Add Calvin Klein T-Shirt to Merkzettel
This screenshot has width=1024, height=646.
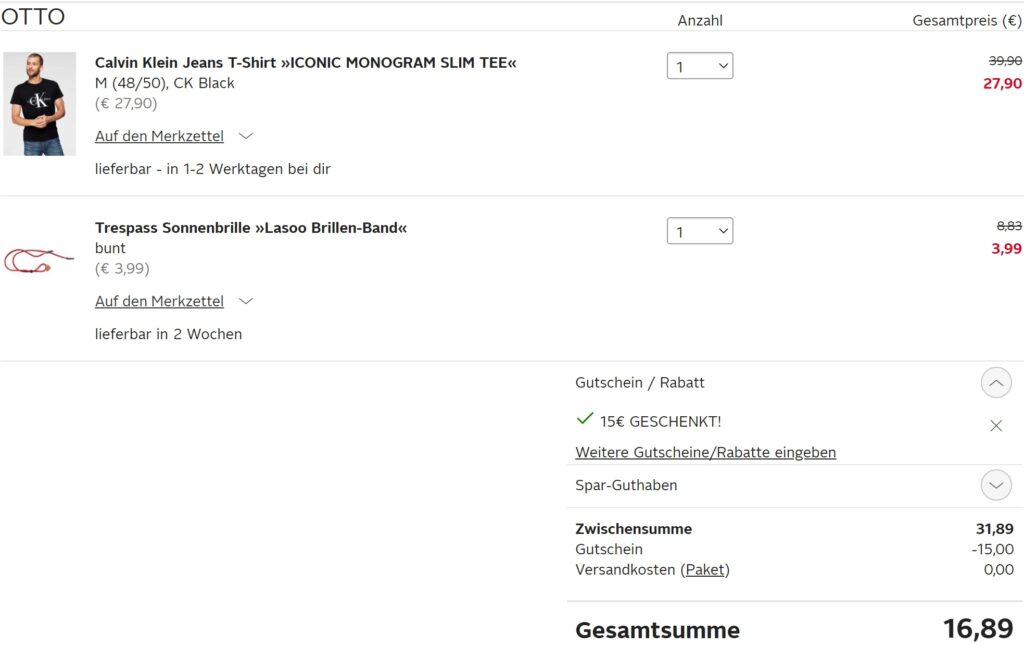coord(159,136)
